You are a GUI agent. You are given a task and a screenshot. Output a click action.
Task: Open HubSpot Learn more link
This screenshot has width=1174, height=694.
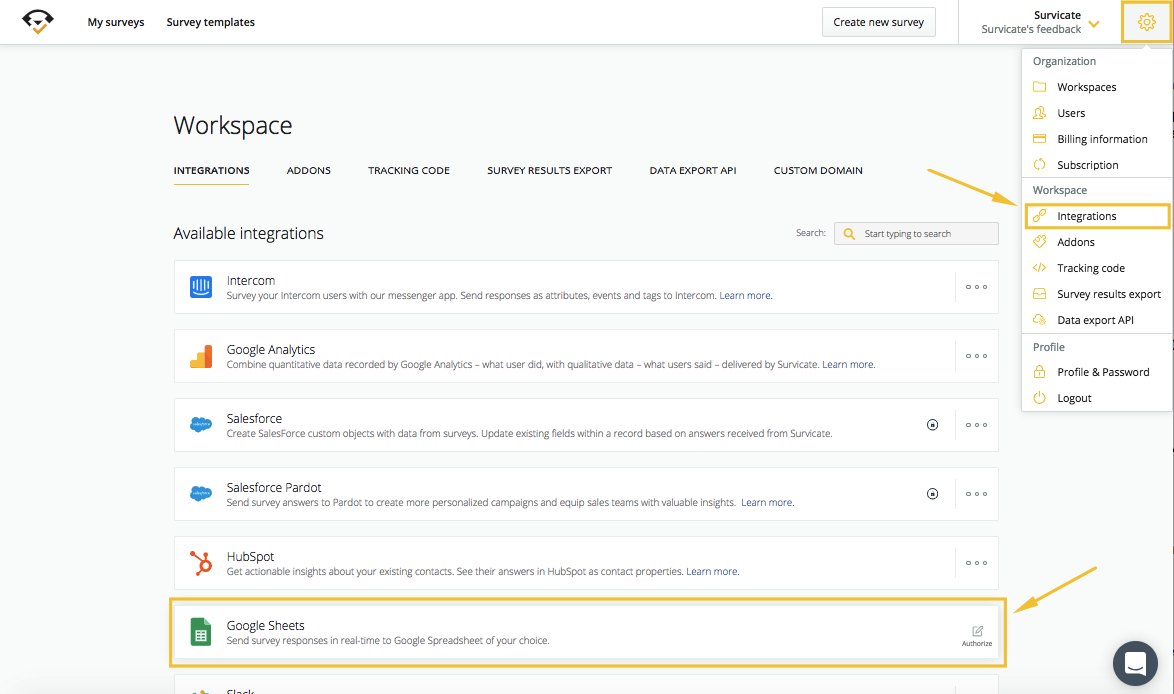click(x=712, y=571)
